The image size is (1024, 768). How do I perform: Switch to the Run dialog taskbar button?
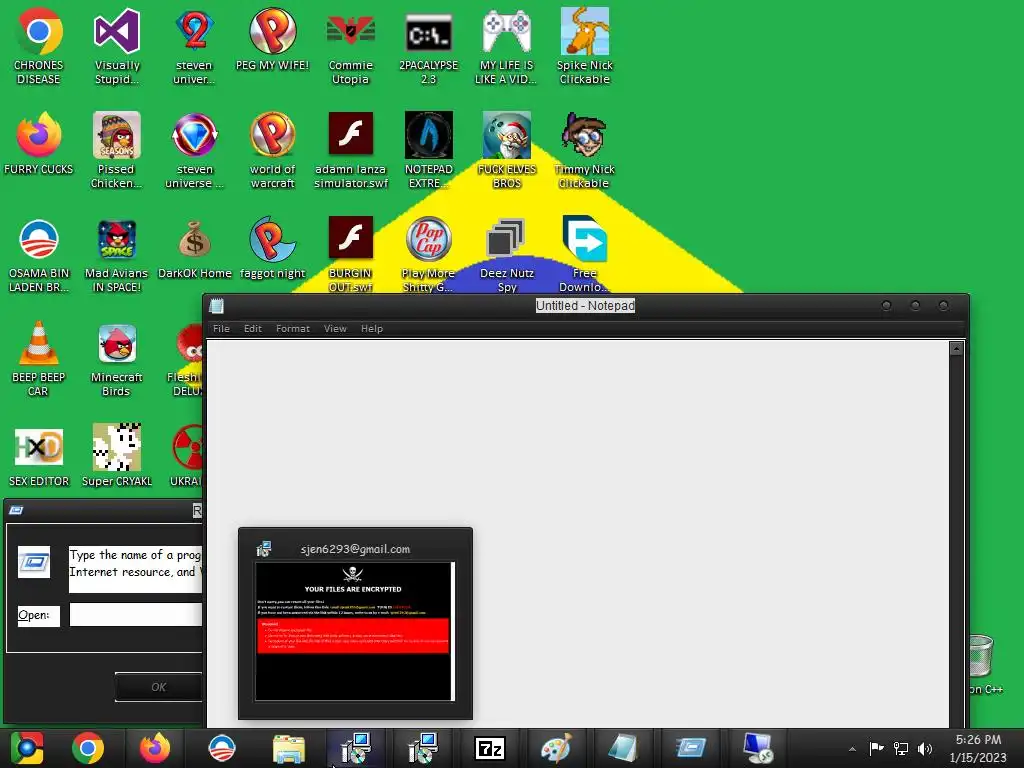tap(690, 748)
